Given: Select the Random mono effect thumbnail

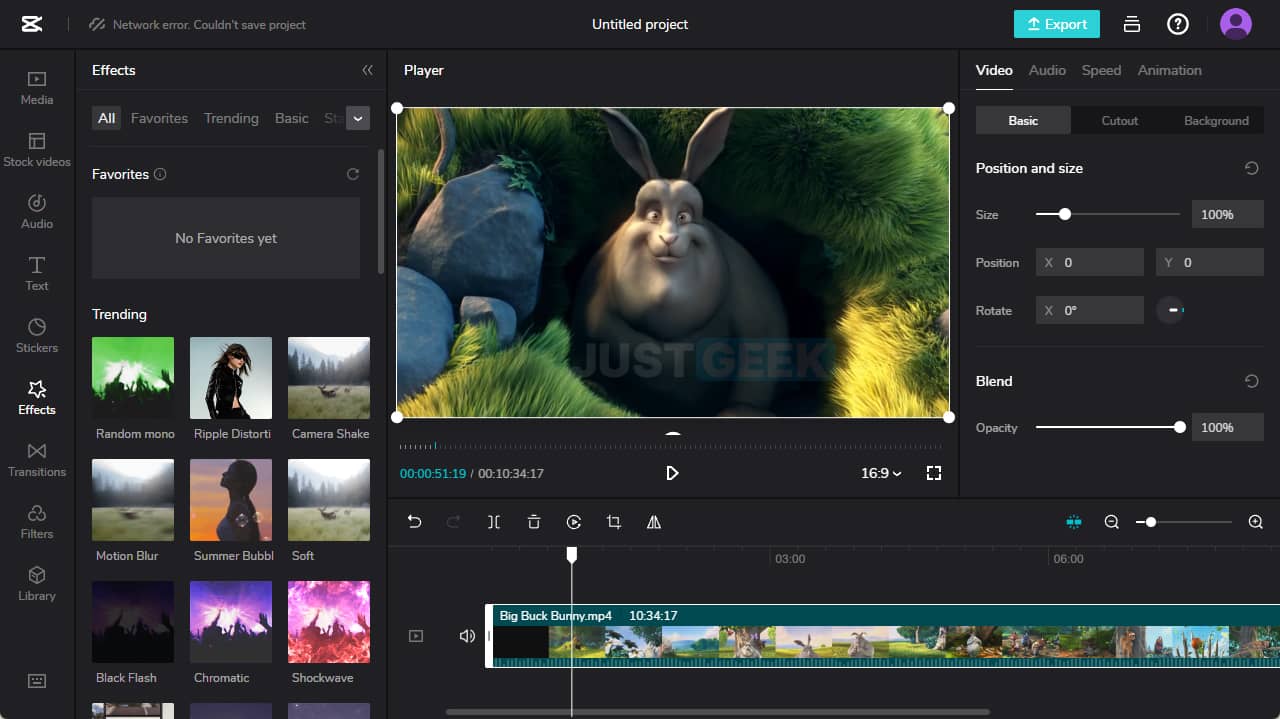Looking at the screenshot, I should pyautogui.click(x=133, y=378).
